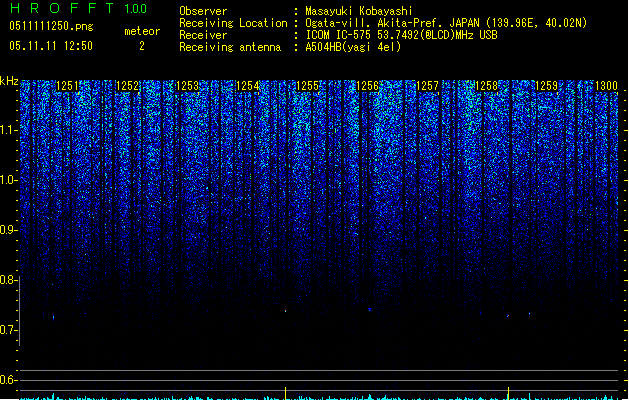The height and width of the screenshot is (400, 629).
Task: Click the date stamp 05.11.11 12:50
Action: coord(51,46)
